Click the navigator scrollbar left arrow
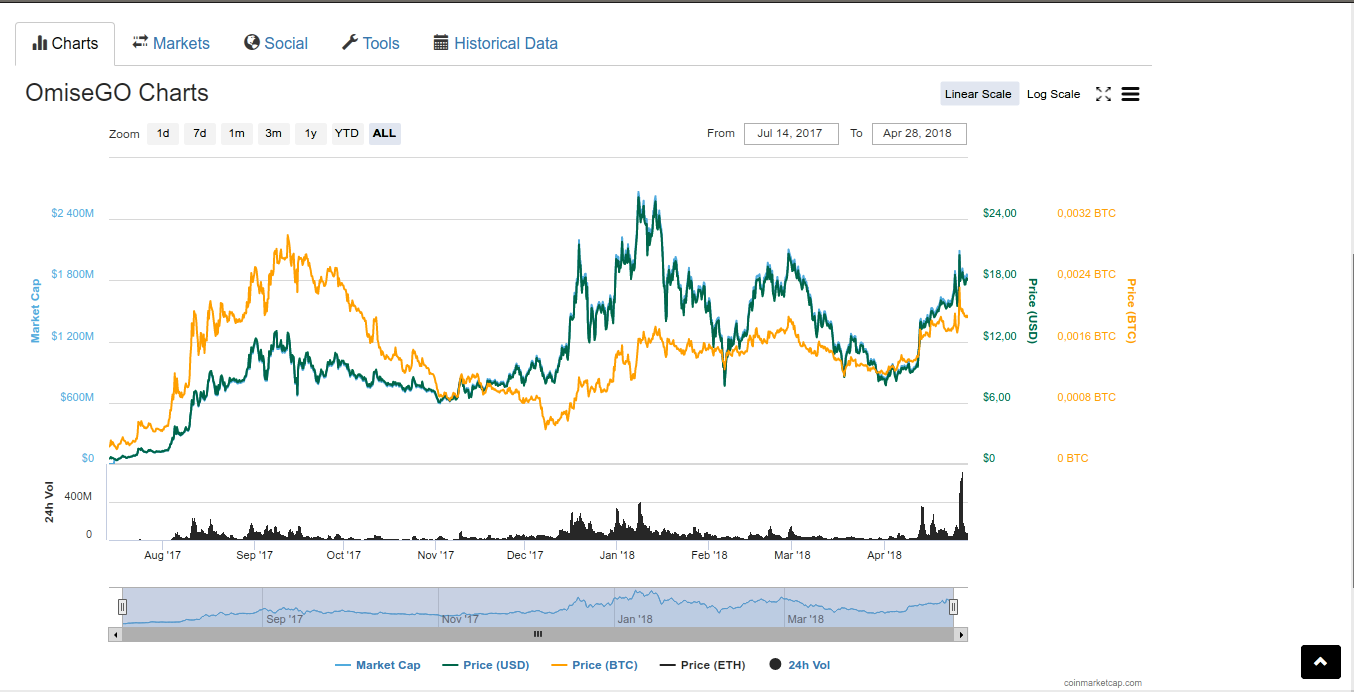Viewport: 1354px width, 692px height. (115, 634)
